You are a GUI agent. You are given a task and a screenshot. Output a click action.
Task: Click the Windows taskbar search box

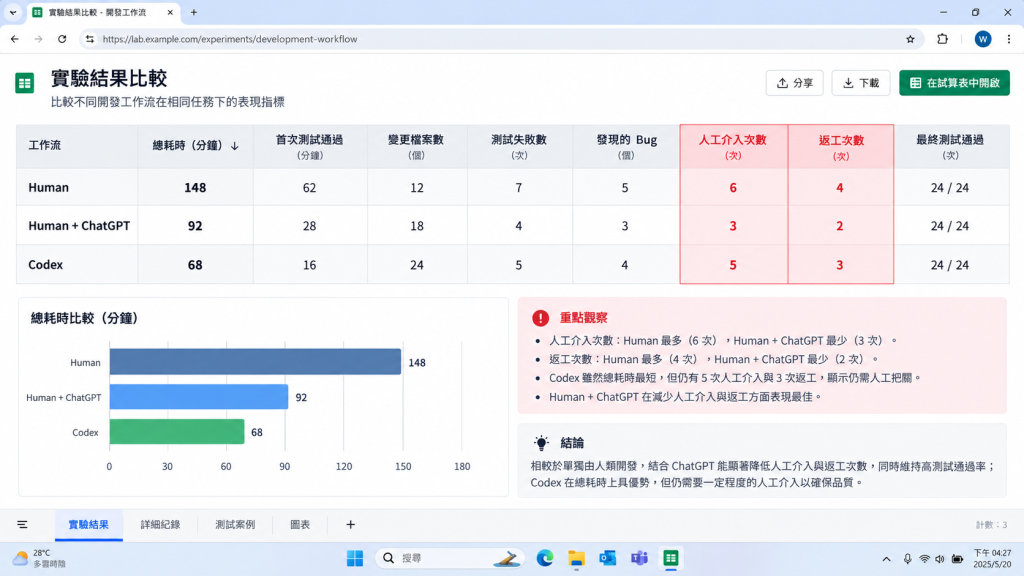450,558
